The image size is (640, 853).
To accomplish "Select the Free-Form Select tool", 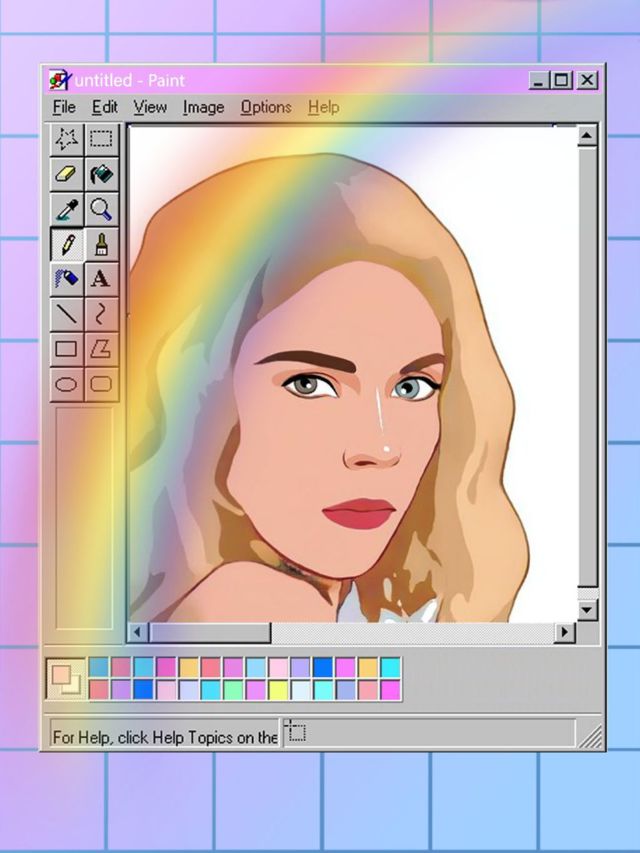I will click(x=67, y=139).
